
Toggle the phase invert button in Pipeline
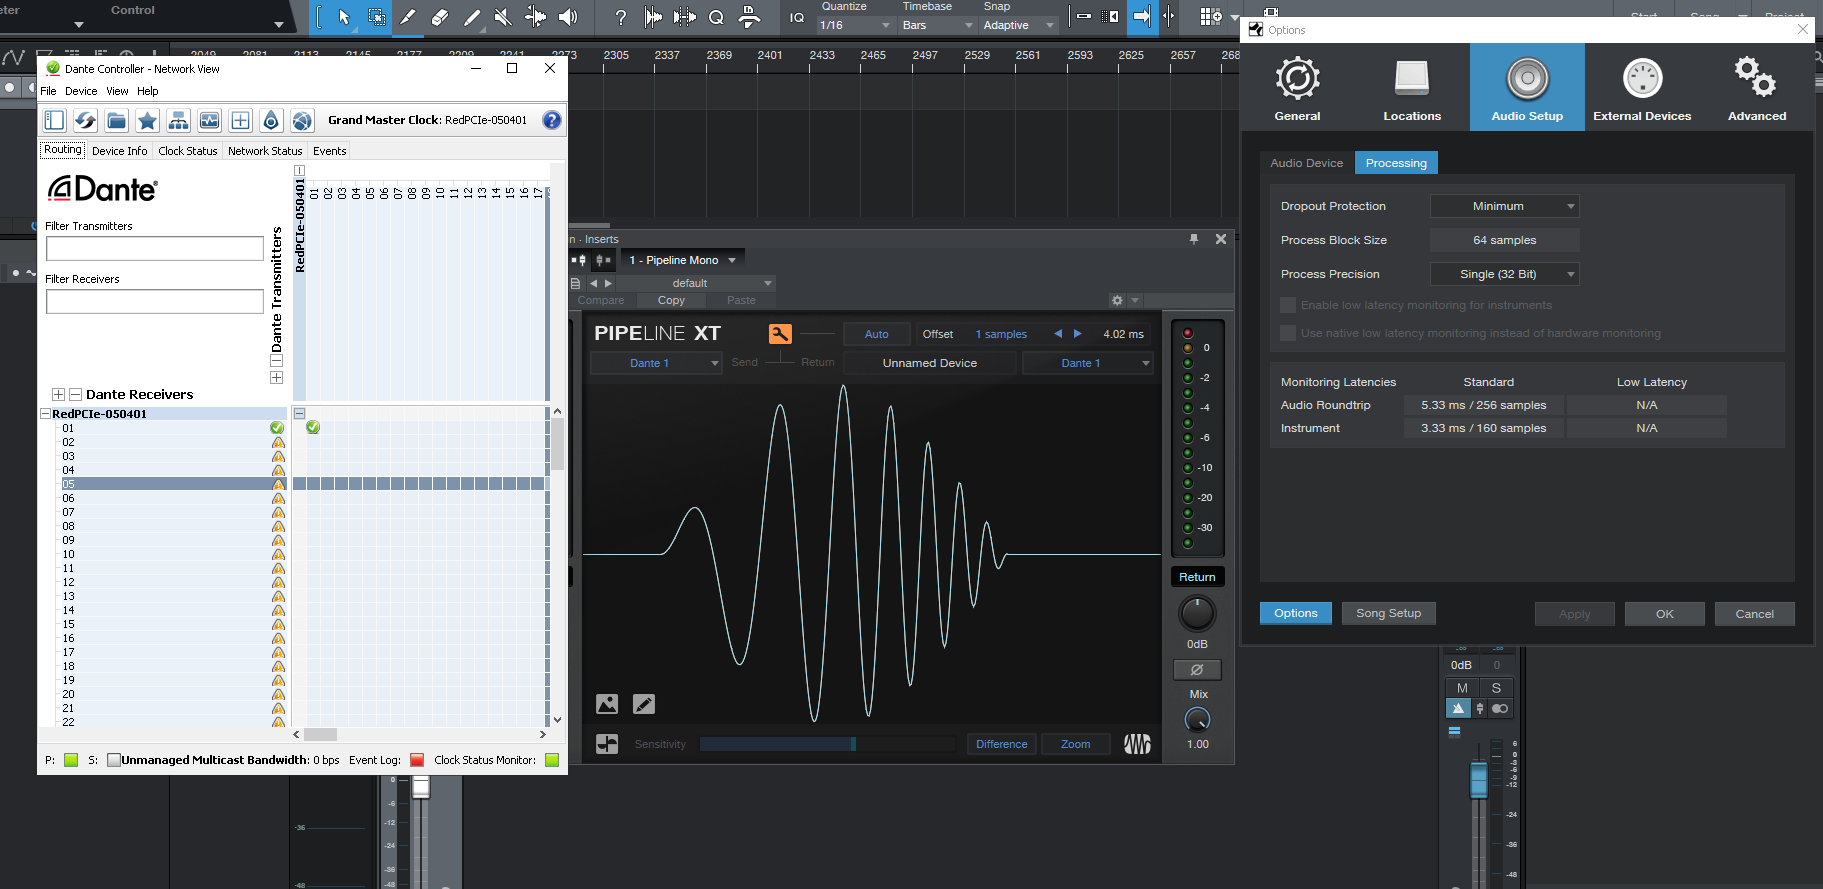[1197, 670]
